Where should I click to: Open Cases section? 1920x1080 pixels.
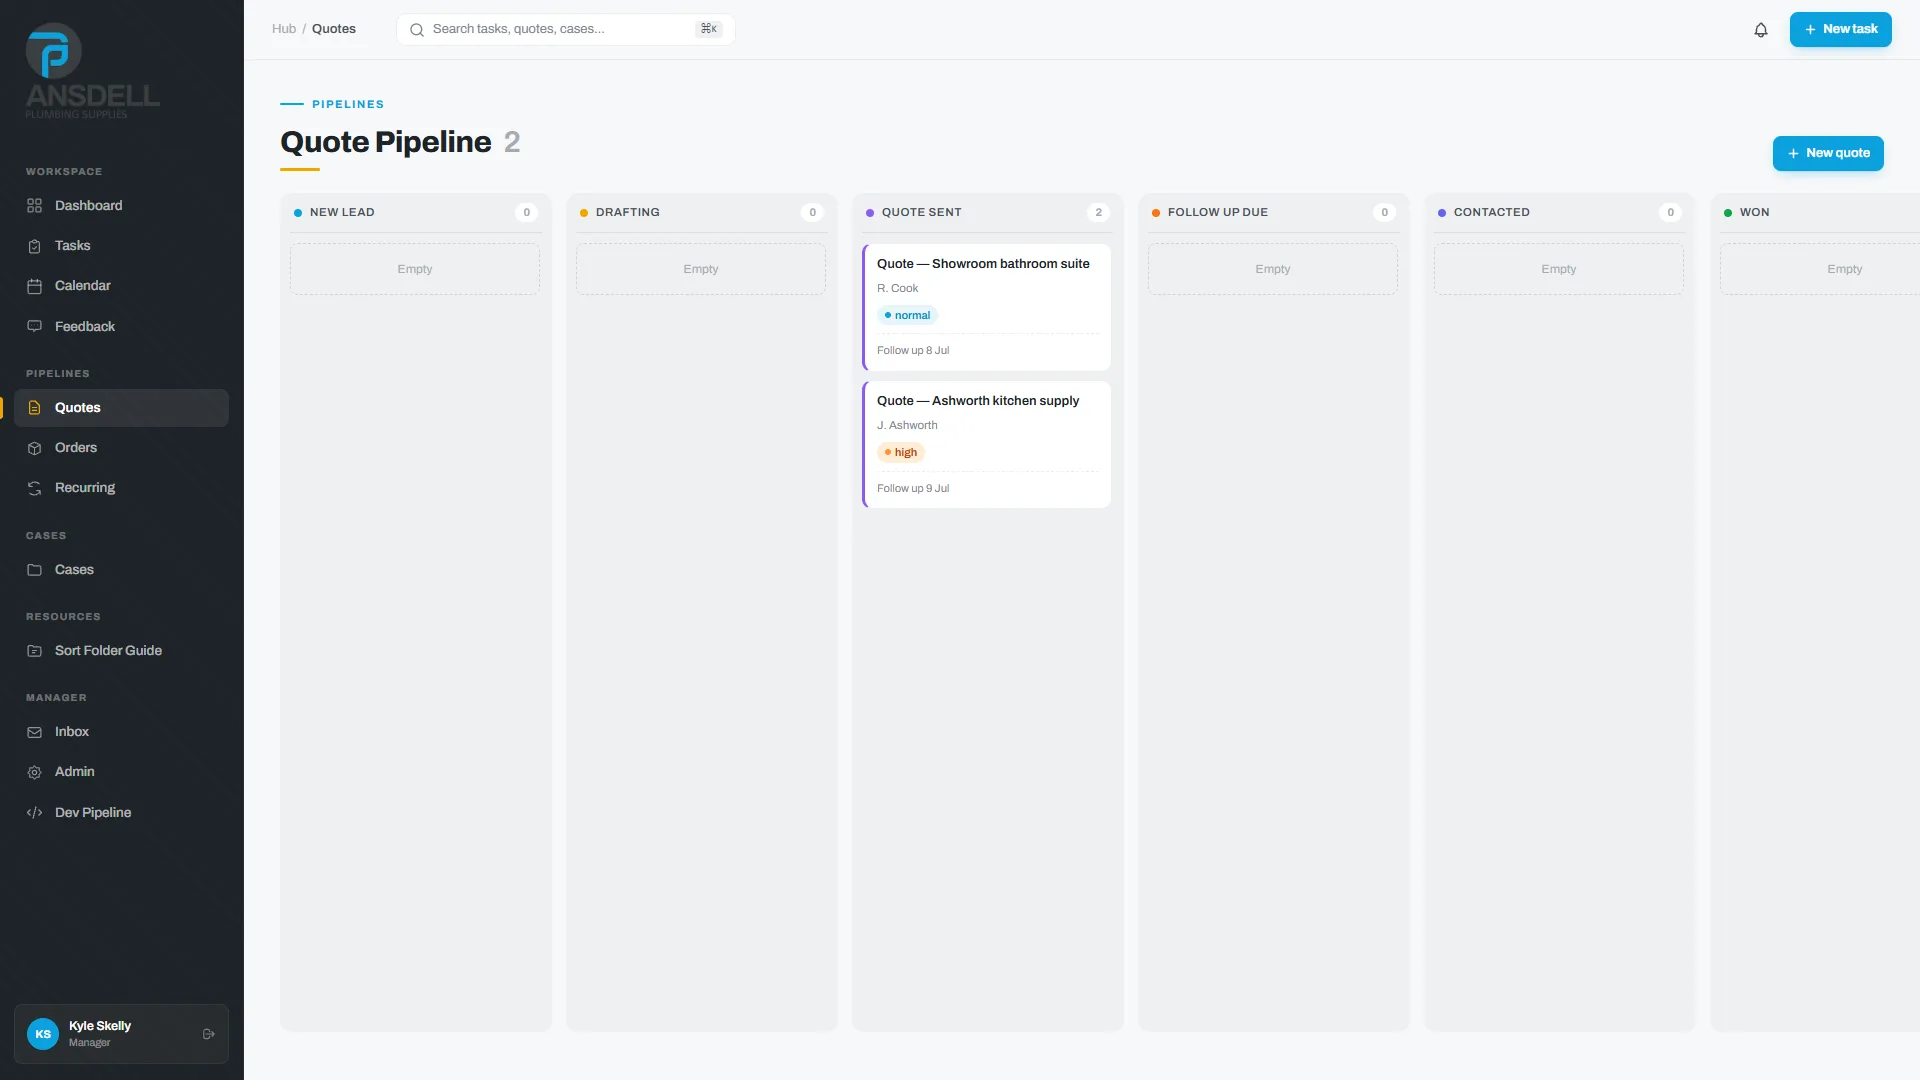(x=121, y=570)
